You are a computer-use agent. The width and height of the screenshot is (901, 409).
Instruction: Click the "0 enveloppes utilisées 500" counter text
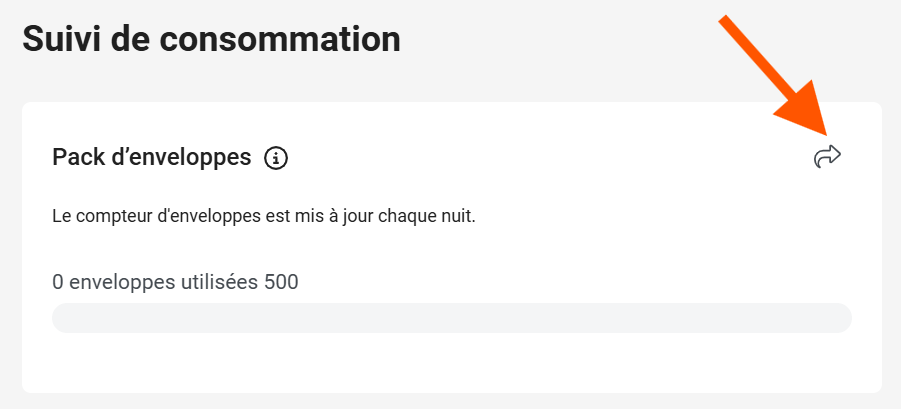point(175,282)
